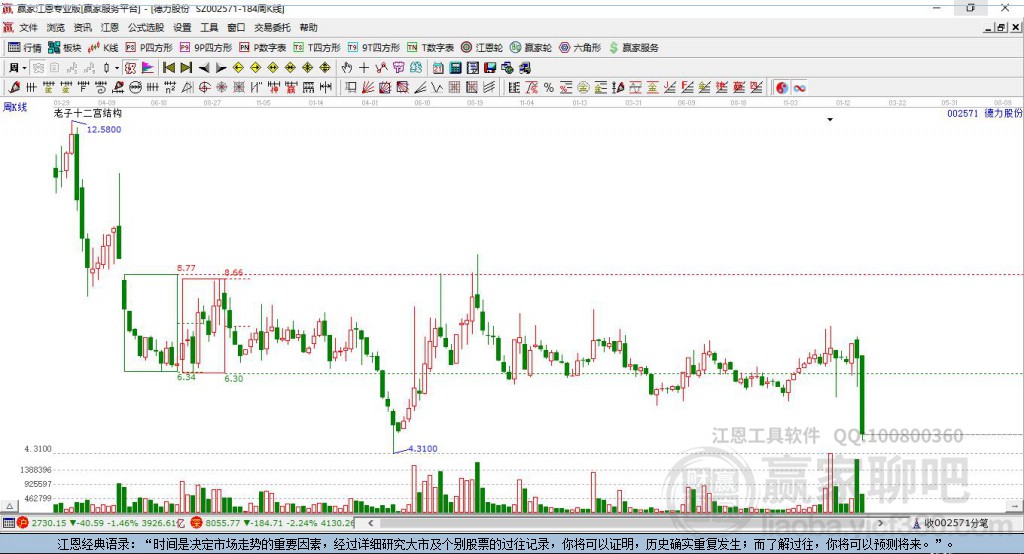The image size is (1024, 554).
Task: Open the calculator tool
Action: [456, 68]
